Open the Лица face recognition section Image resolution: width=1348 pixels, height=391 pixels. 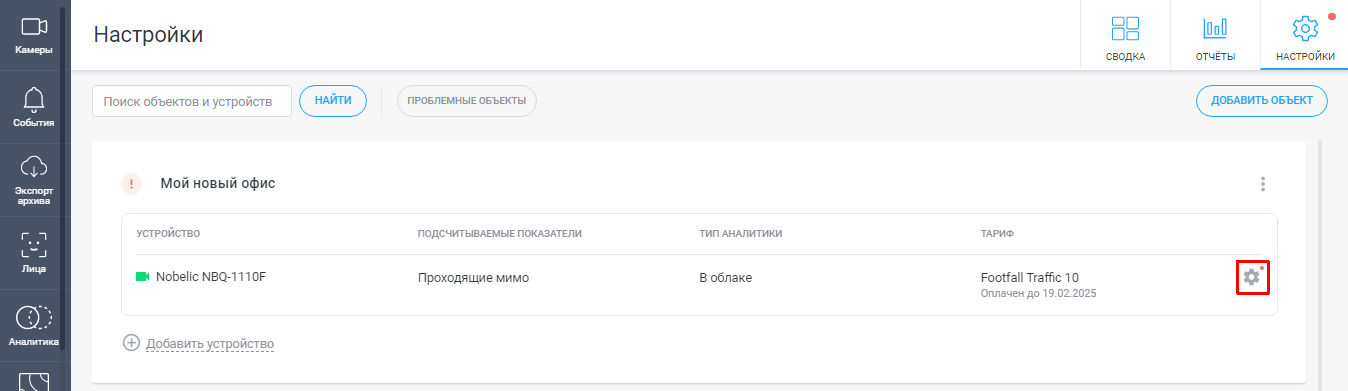click(34, 253)
